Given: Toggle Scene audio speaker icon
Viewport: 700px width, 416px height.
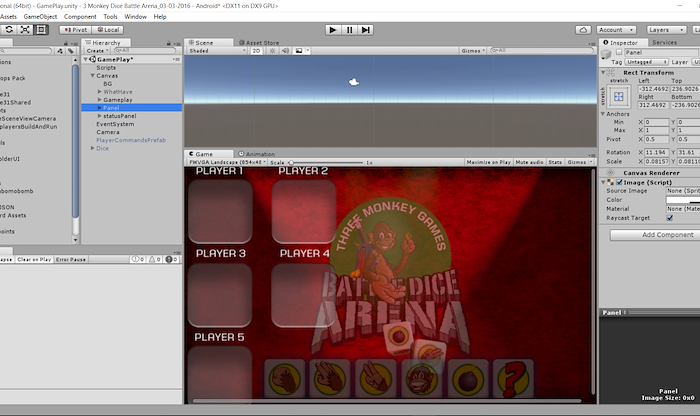Looking at the screenshot, I should tap(285, 51).
